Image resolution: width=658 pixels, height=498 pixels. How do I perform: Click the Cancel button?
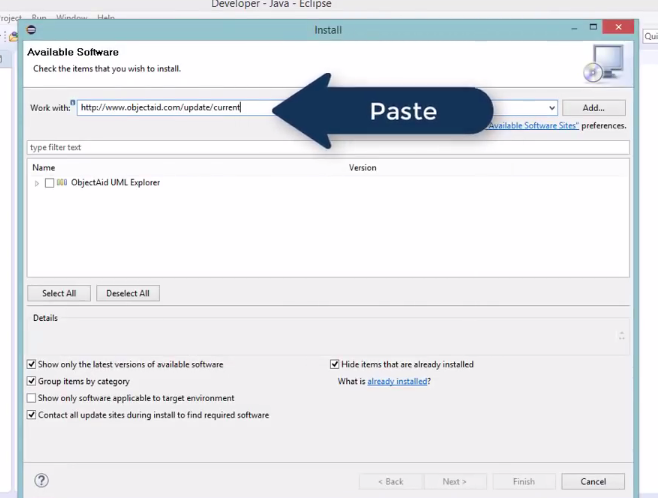(593, 481)
